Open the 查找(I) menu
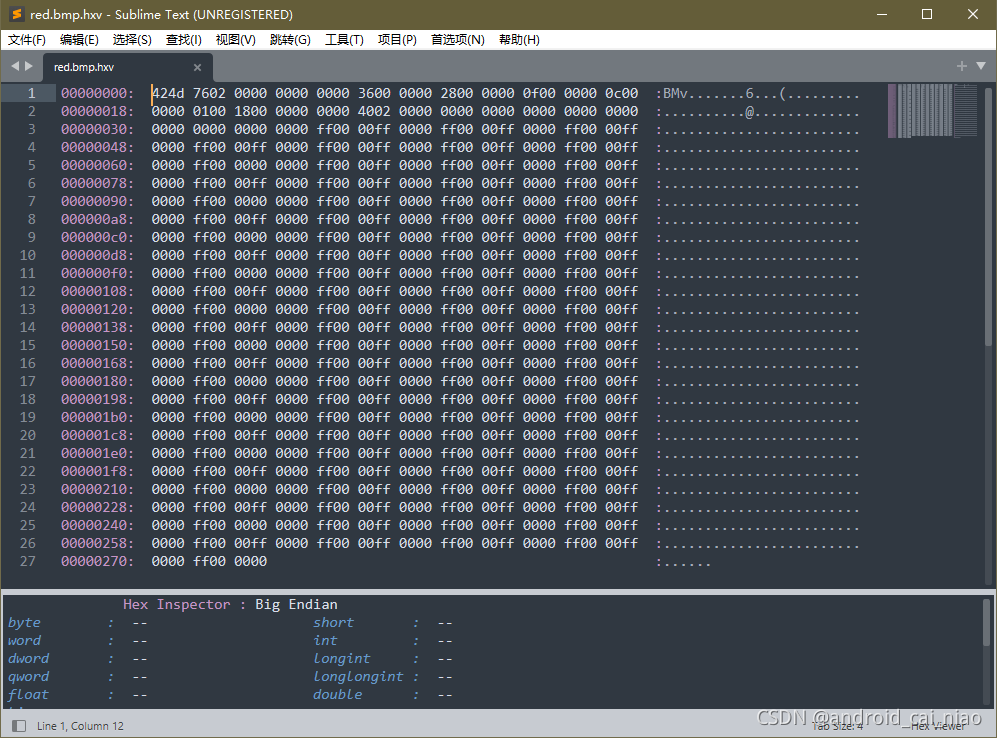The image size is (997, 738). pos(184,39)
